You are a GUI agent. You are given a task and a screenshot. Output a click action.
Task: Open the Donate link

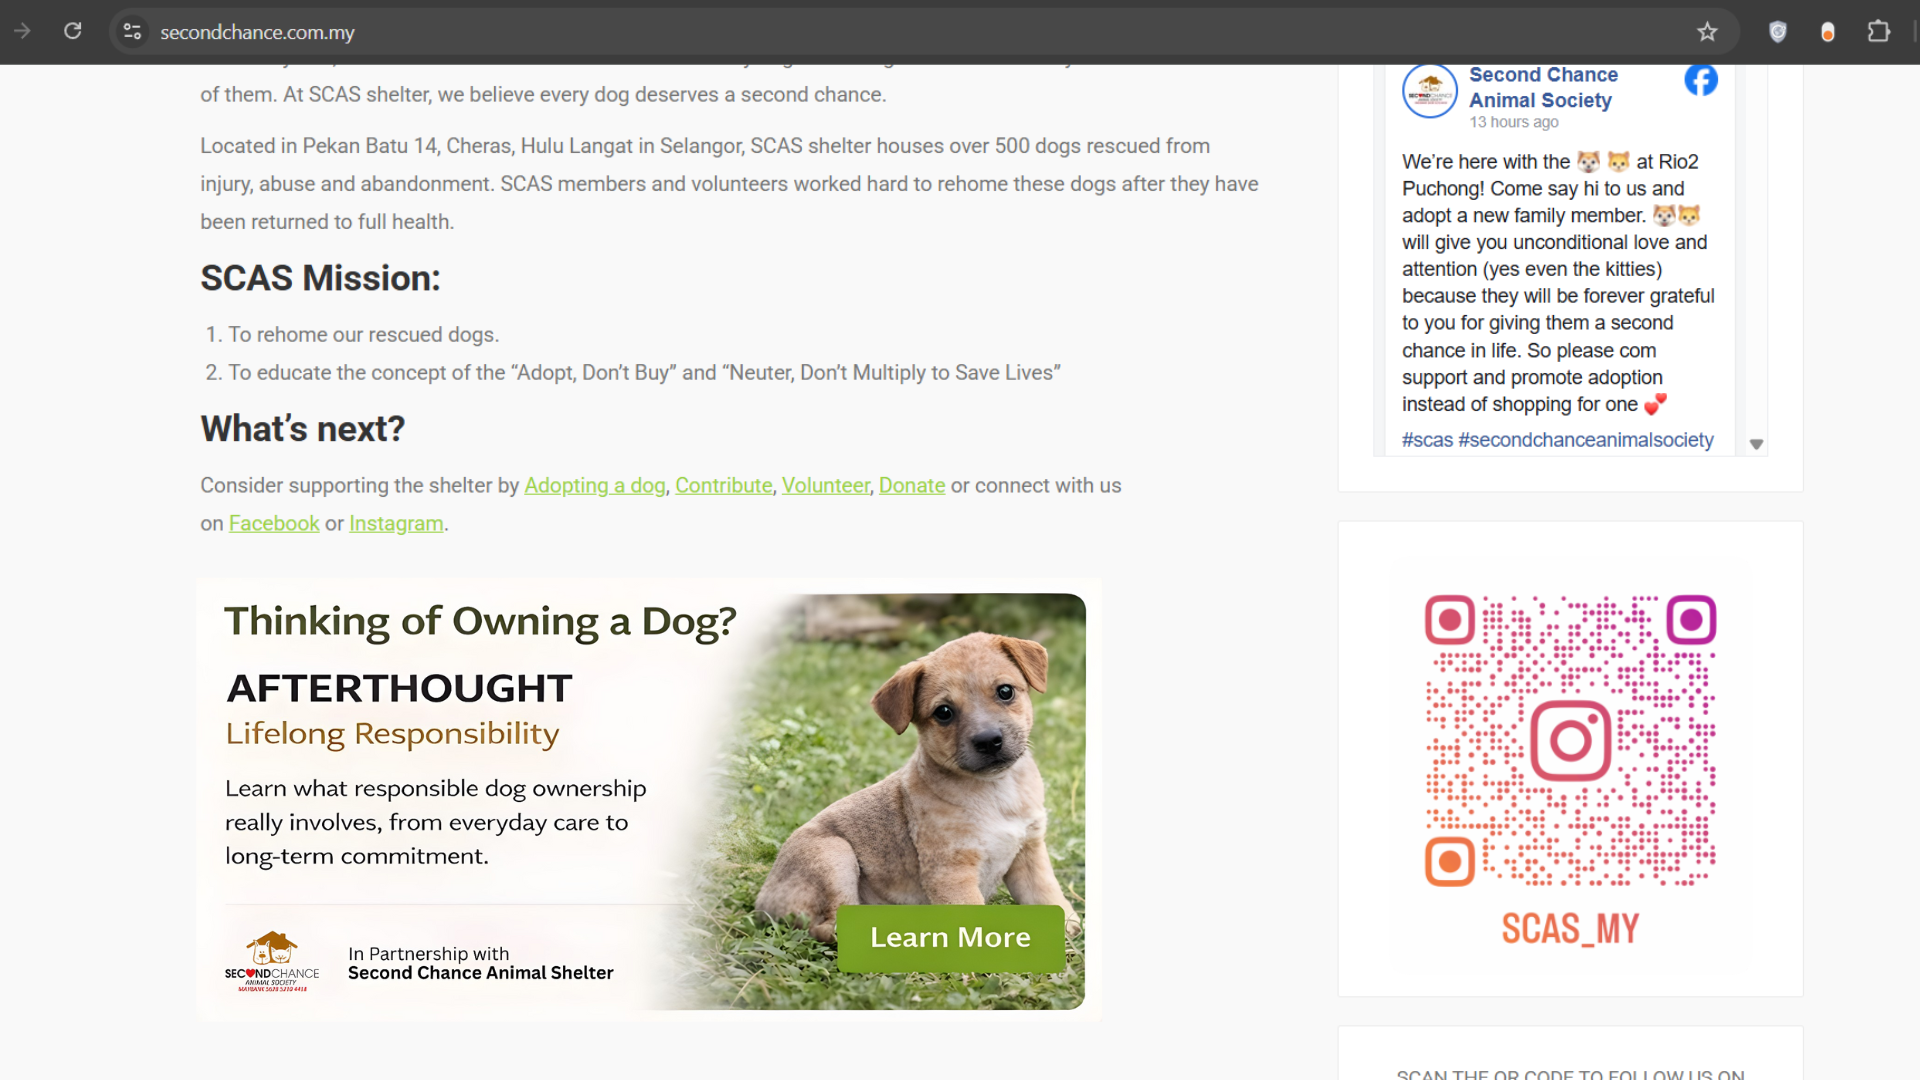912,486
